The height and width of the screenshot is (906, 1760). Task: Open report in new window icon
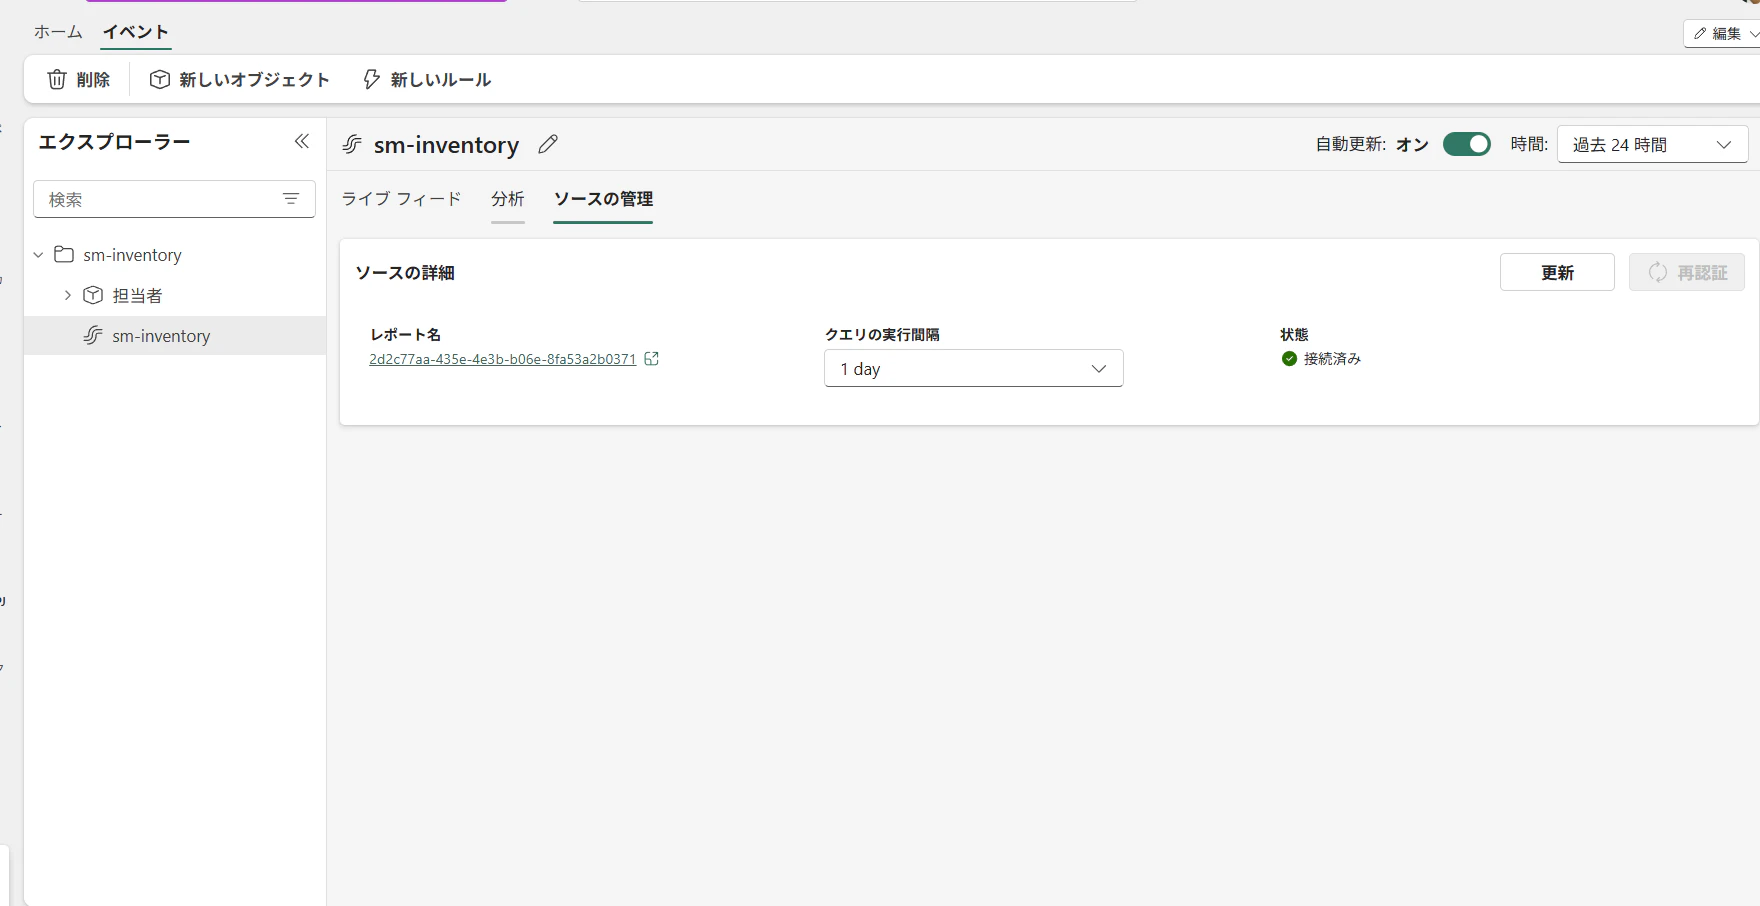tap(652, 359)
